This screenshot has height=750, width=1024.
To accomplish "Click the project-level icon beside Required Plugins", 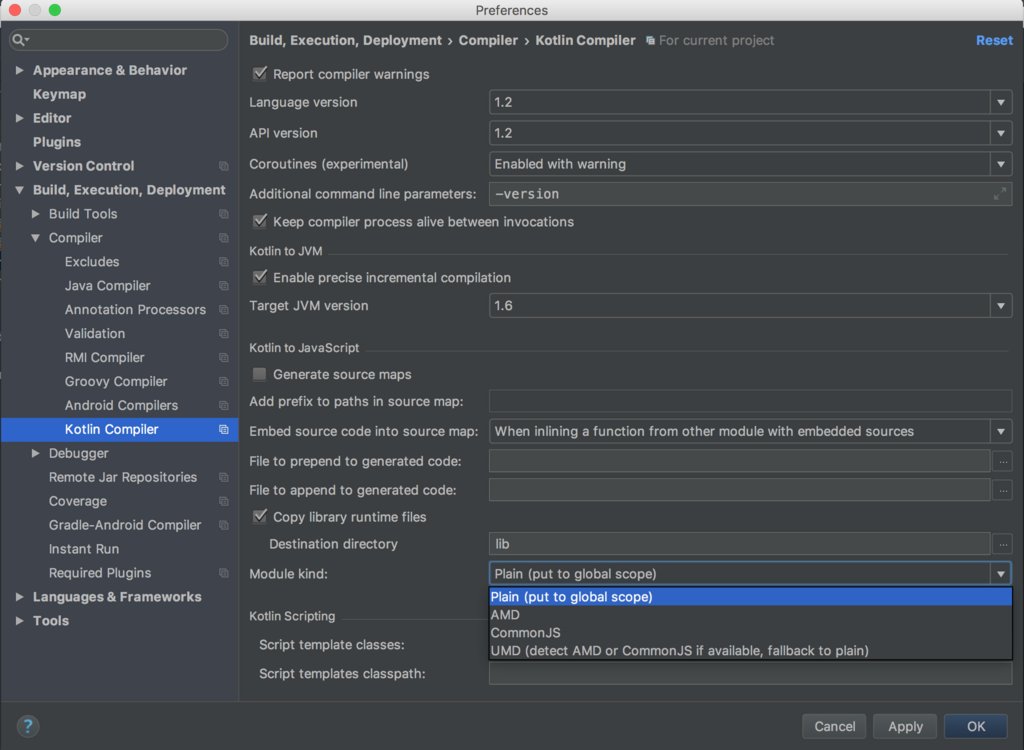I will (223, 573).
